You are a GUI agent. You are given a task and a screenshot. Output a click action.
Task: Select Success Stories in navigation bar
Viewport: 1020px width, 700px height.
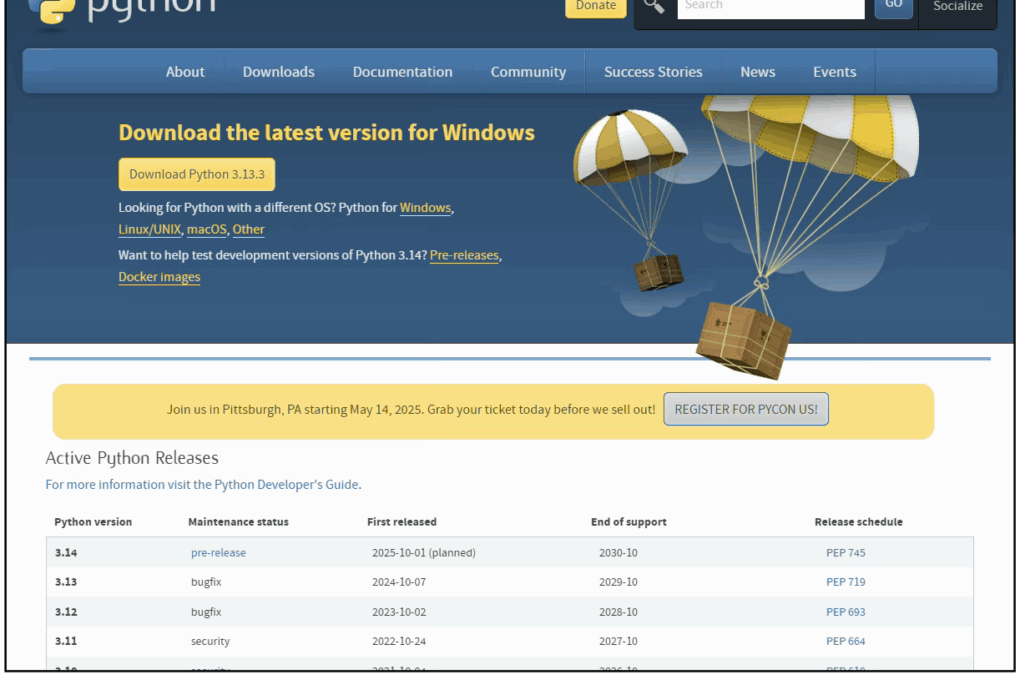653,72
